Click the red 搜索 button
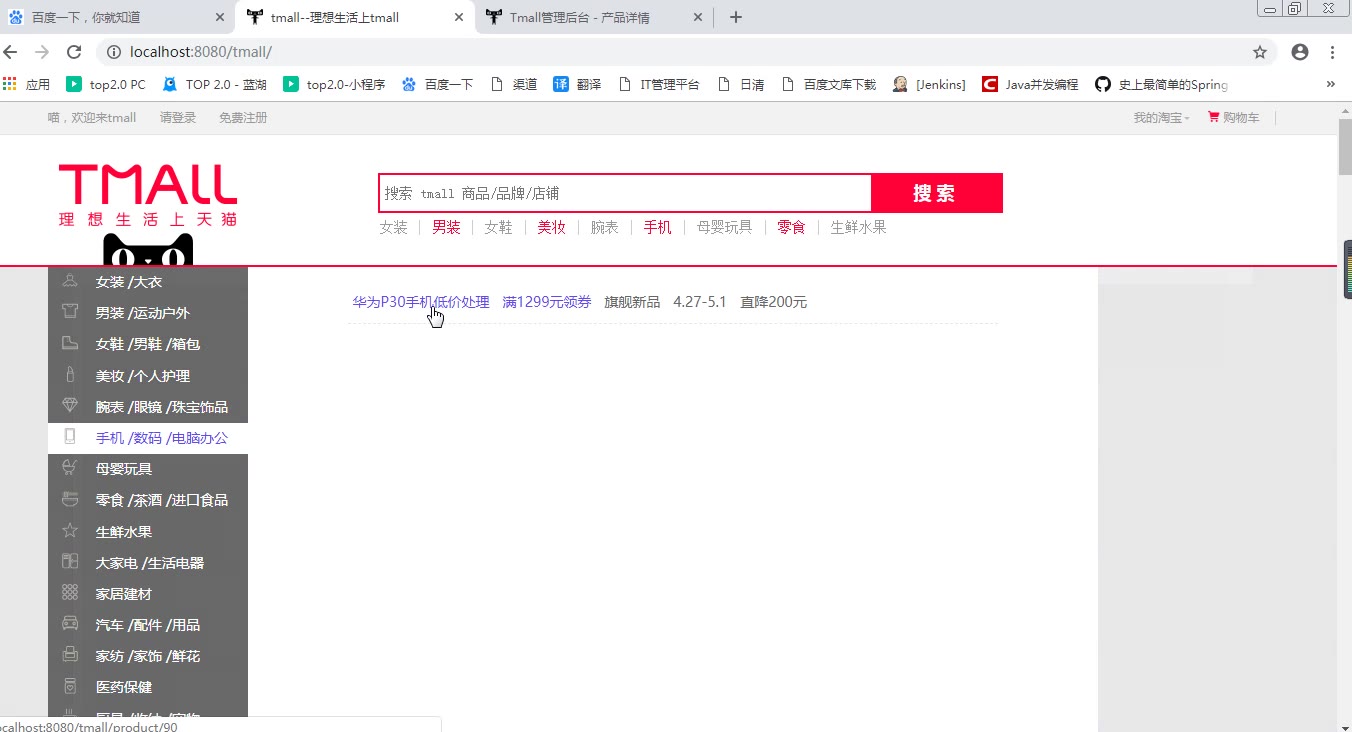The image size is (1352, 732). click(936, 193)
